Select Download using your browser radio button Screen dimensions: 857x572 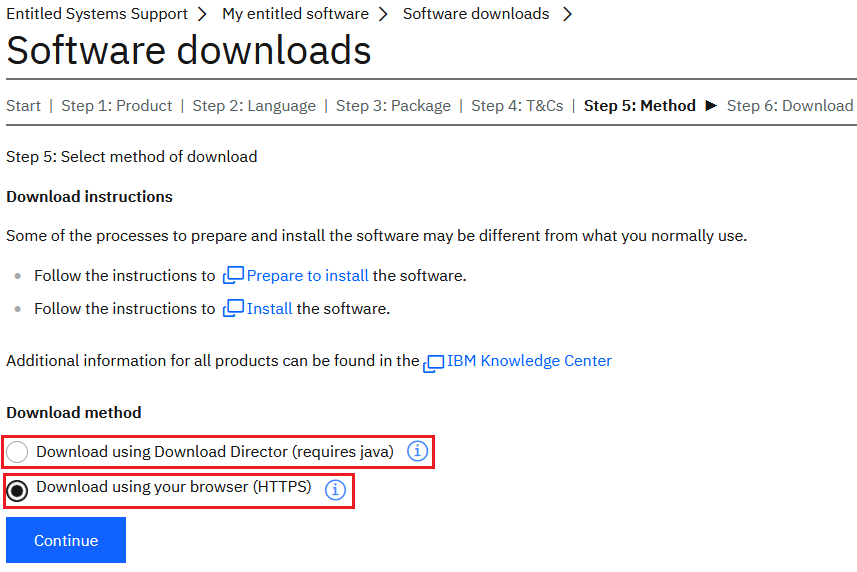click(18, 491)
